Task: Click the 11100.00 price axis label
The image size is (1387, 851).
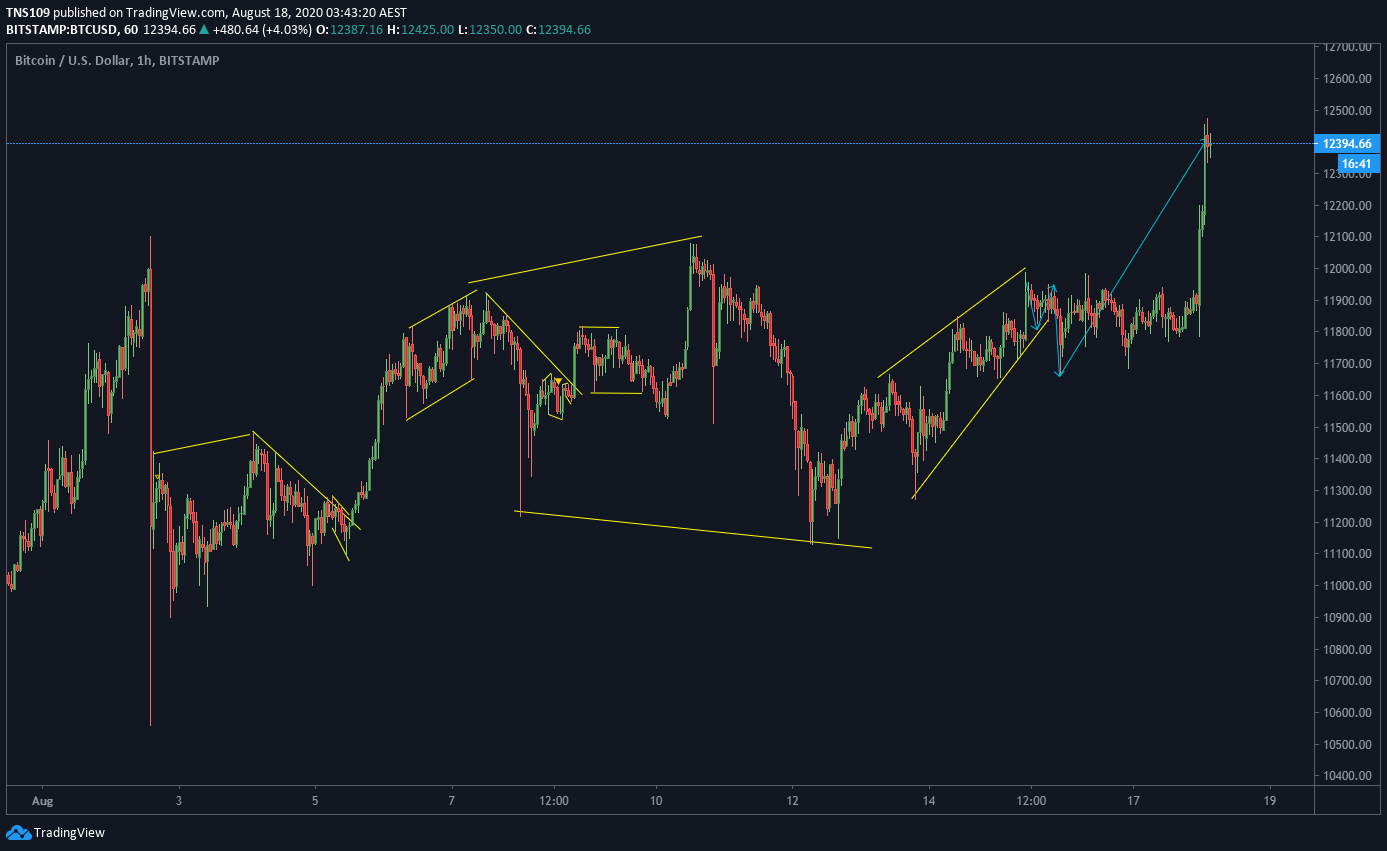Action: click(1349, 554)
